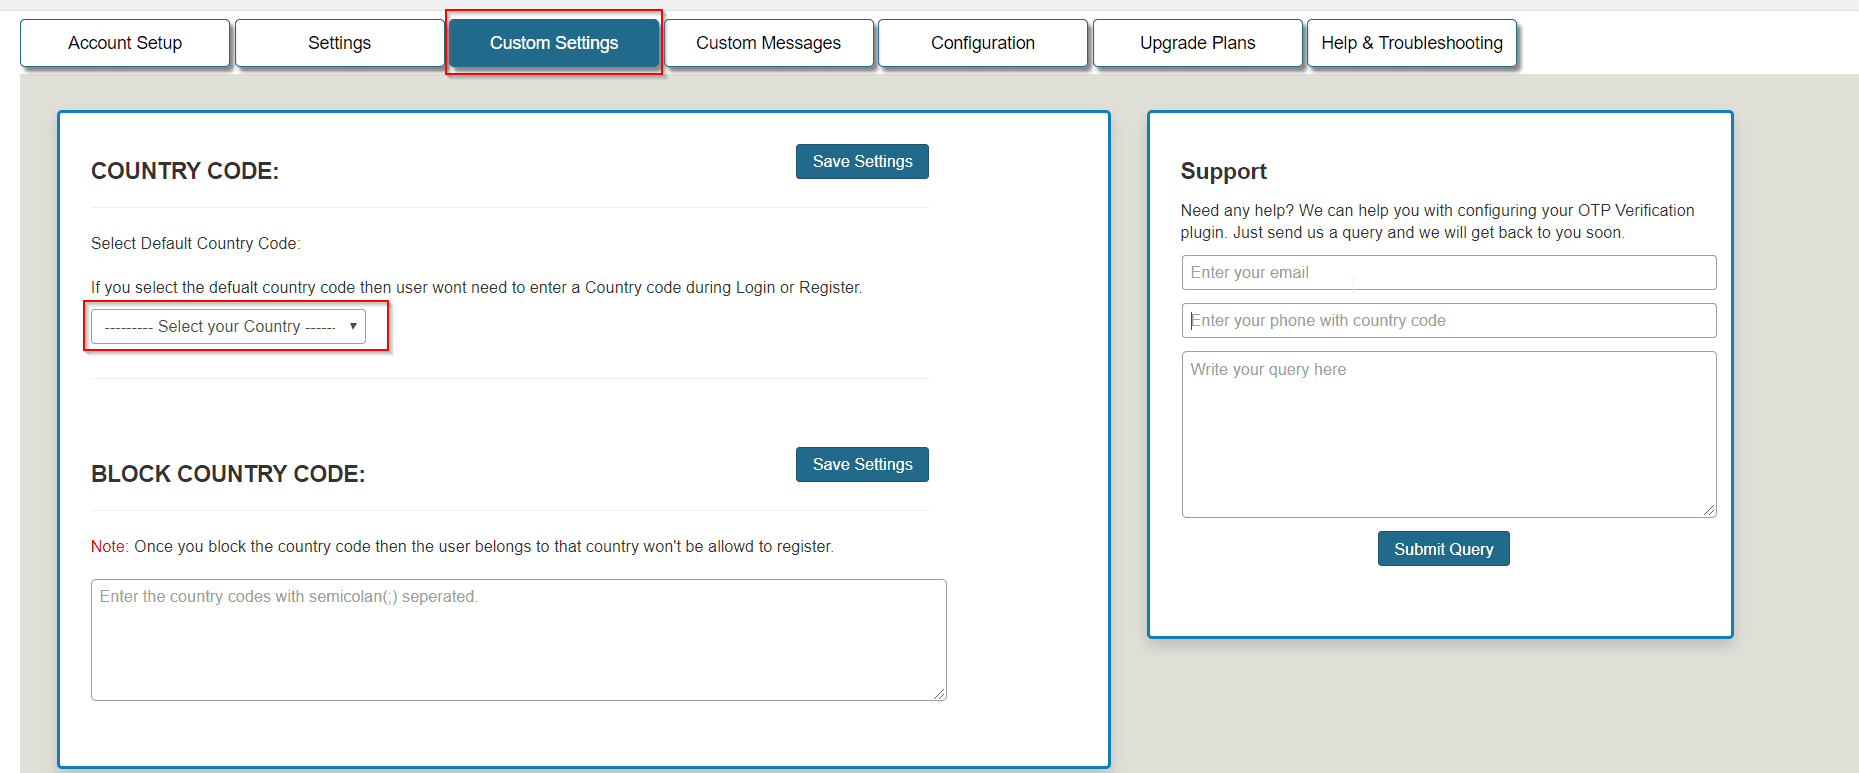Click the phone with country code field

point(1448,321)
